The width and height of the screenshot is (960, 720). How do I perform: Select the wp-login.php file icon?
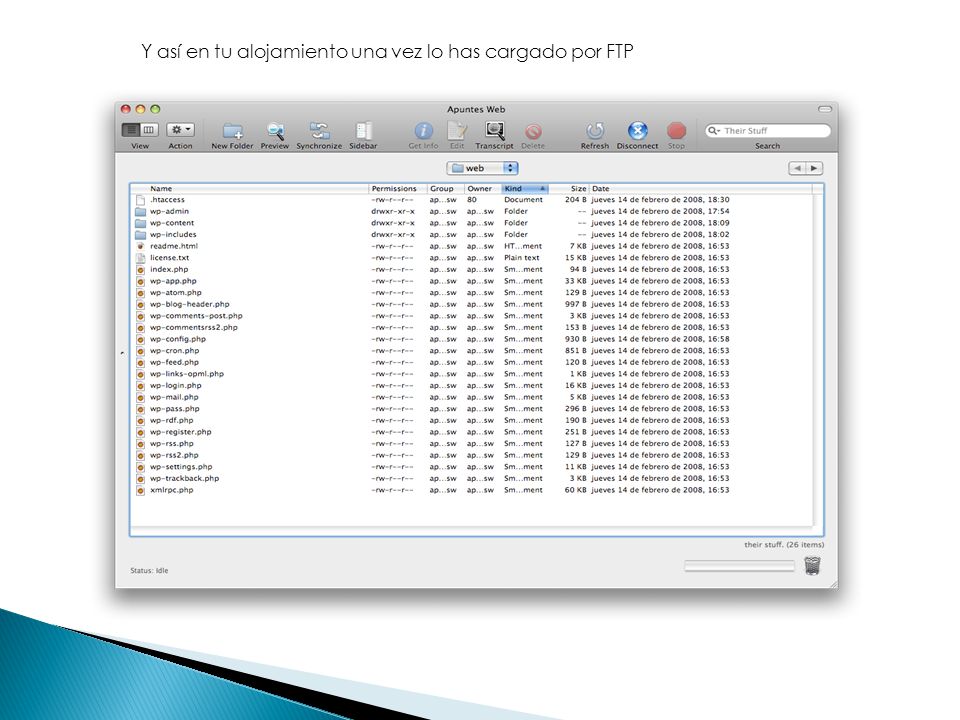[x=140, y=386]
